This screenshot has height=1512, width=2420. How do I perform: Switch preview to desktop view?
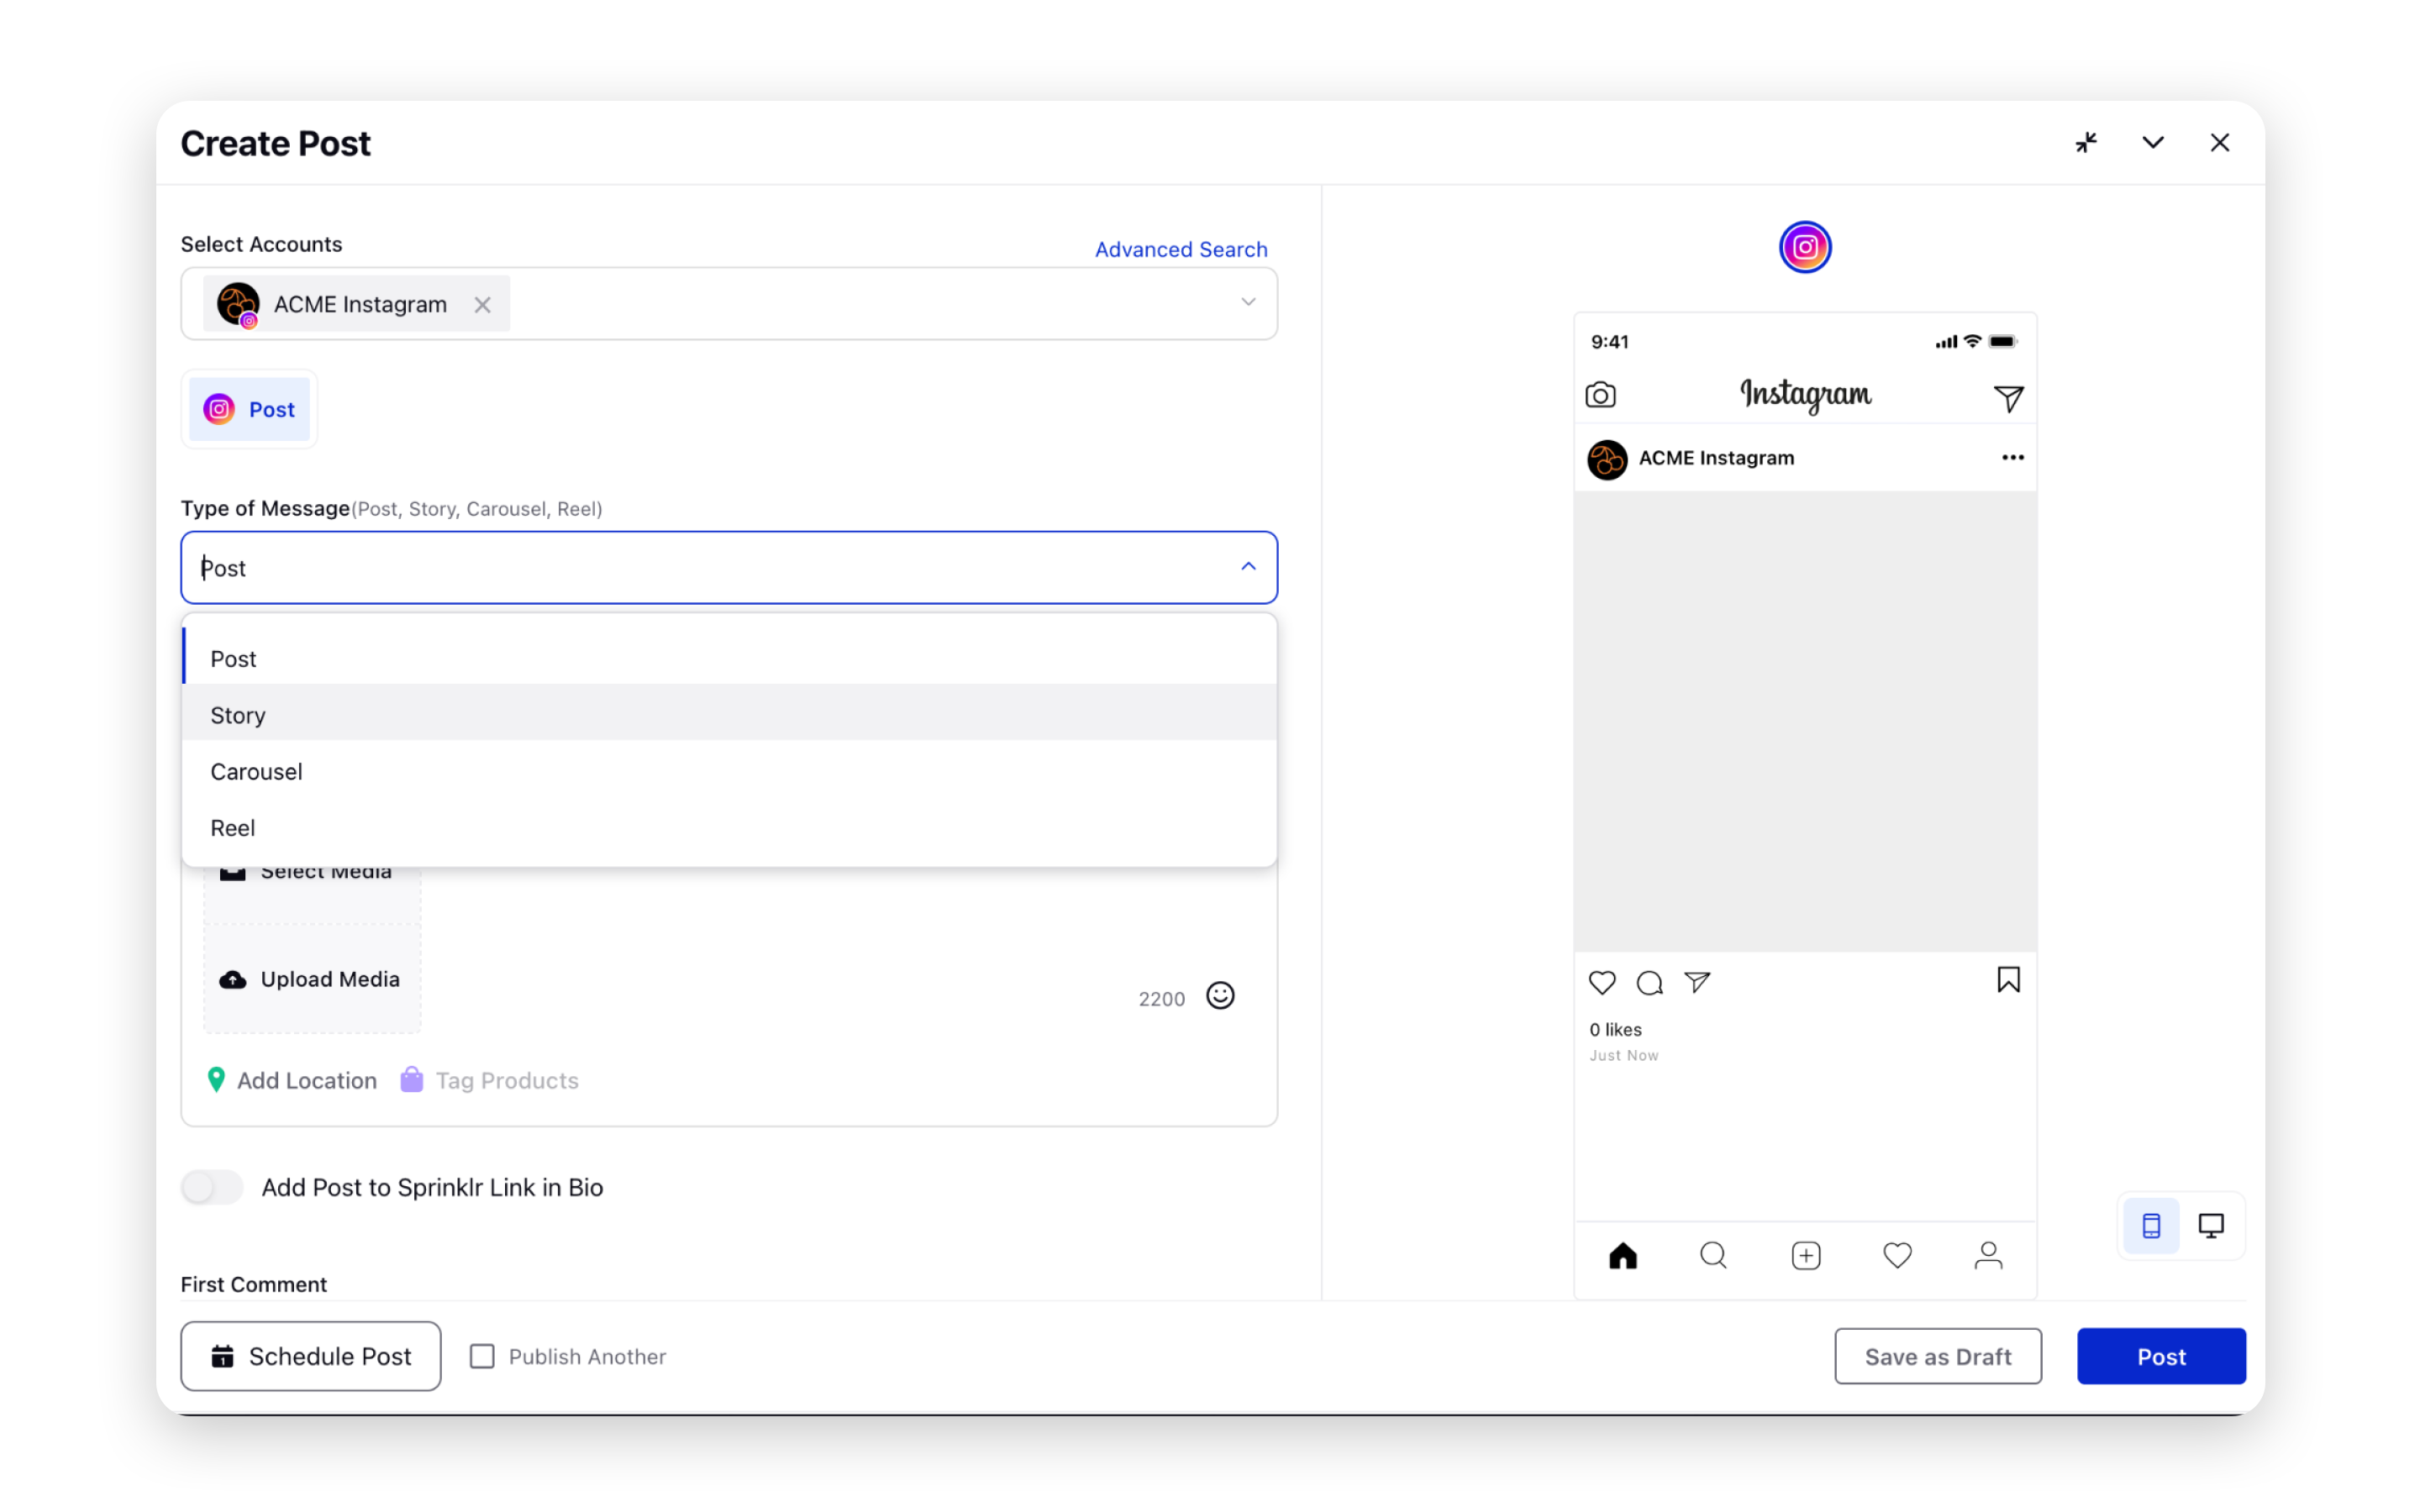pyautogui.click(x=2211, y=1225)
